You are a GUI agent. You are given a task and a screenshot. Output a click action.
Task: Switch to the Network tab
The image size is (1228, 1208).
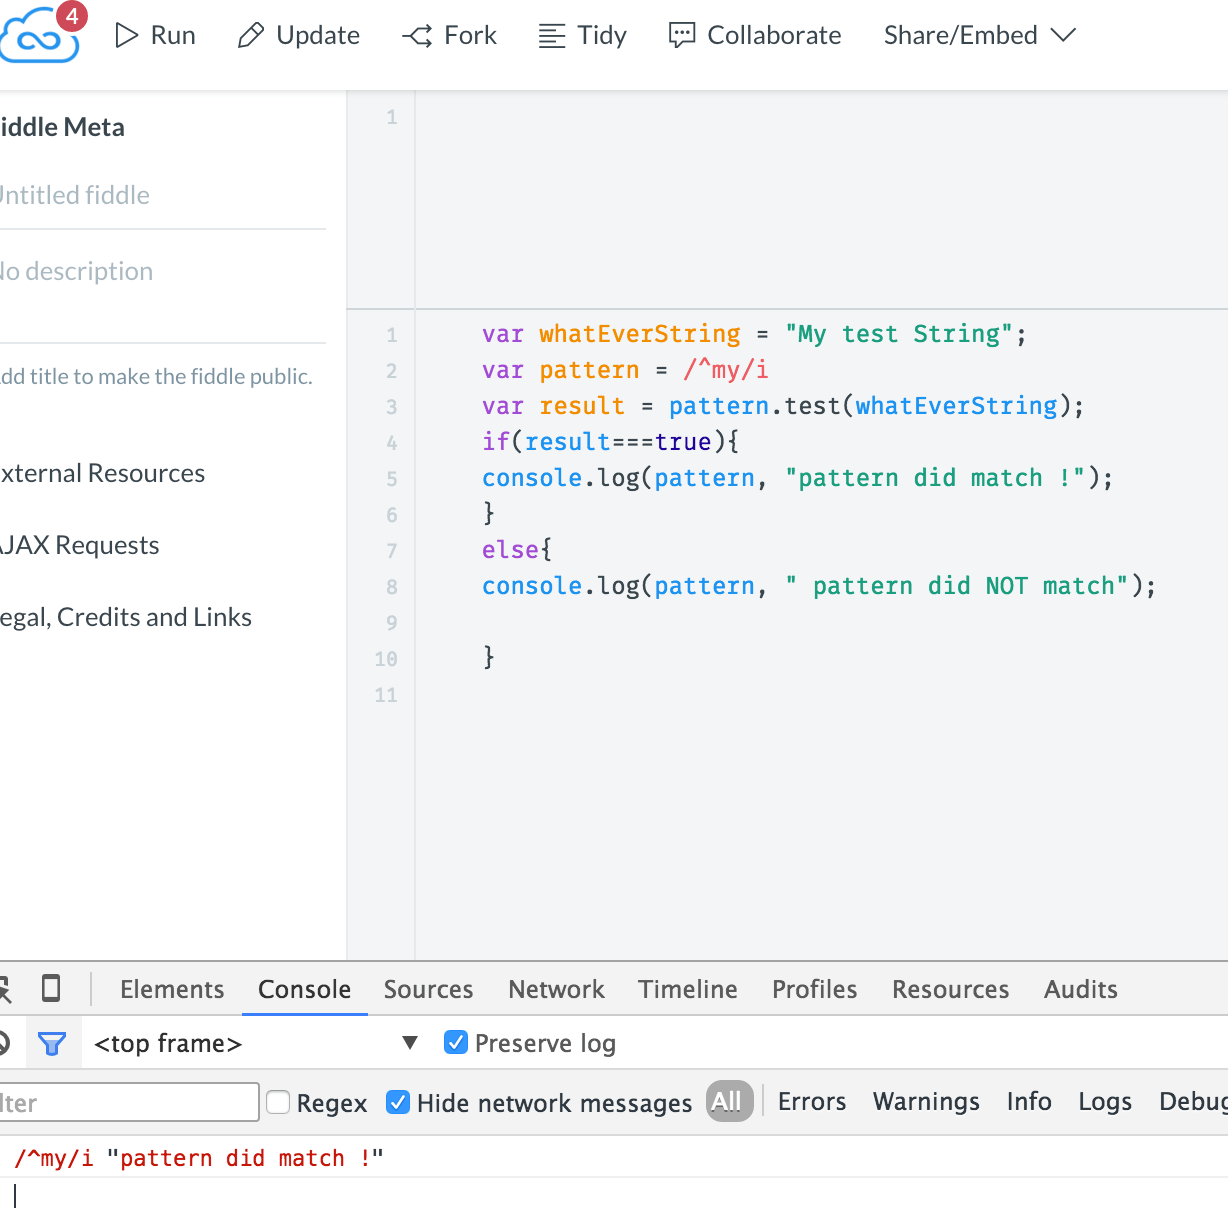[x=556, y=989]
